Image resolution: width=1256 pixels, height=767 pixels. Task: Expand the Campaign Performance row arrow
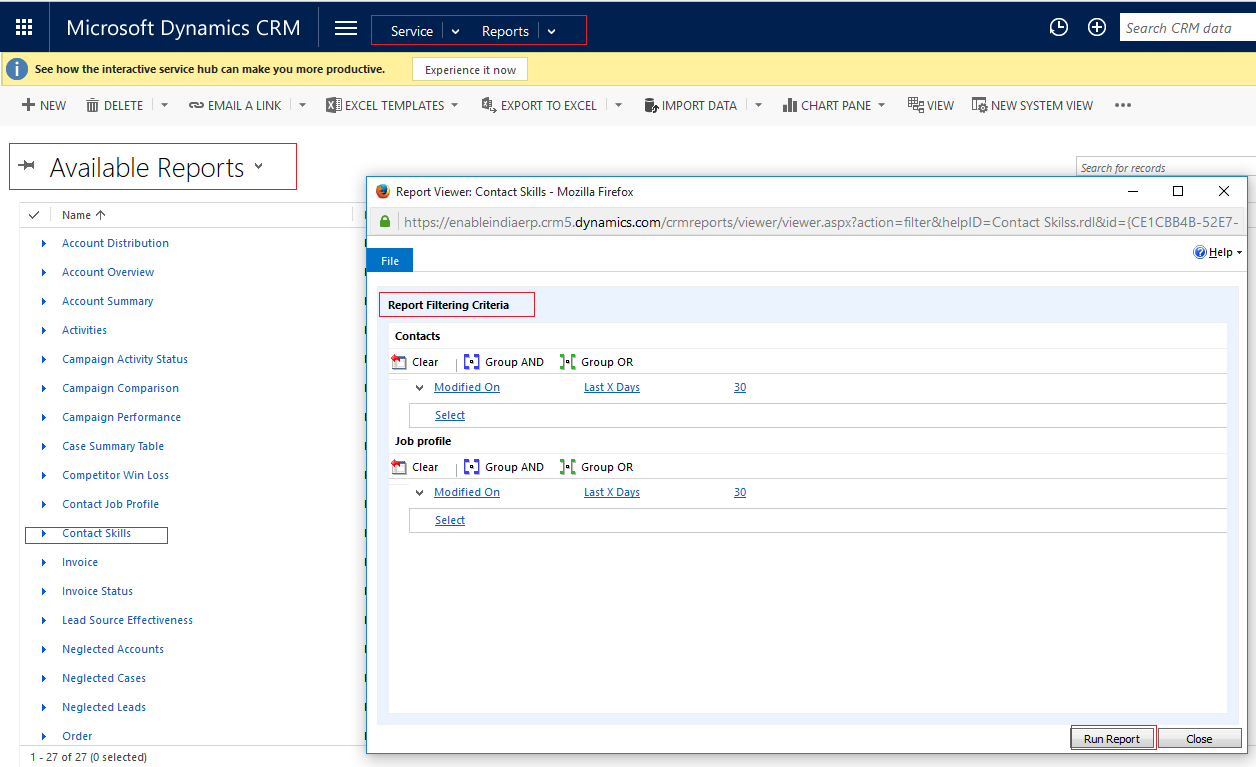pyautogui.click(x=44, y=417)
